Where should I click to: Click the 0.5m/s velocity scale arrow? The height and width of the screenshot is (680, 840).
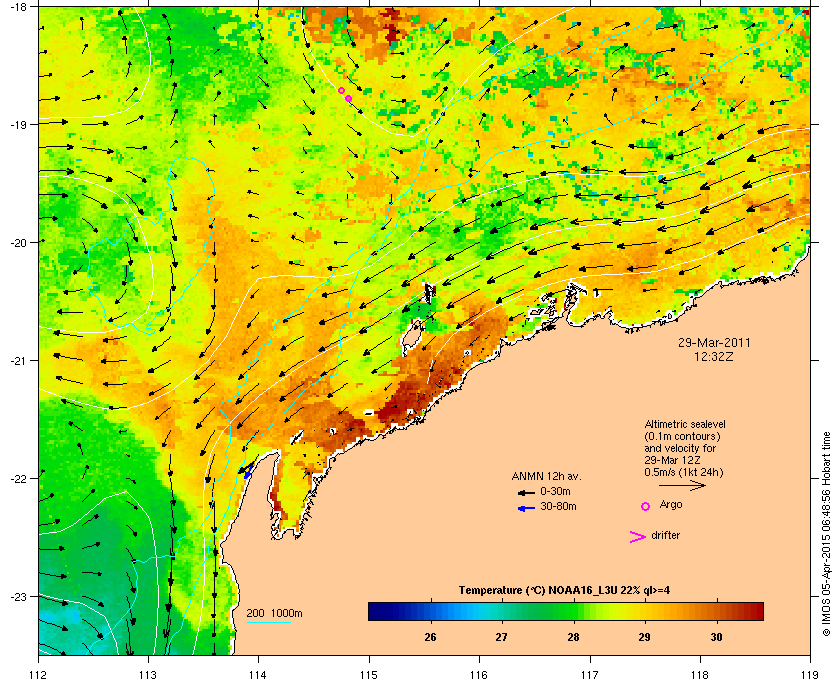tap(682, 486)
